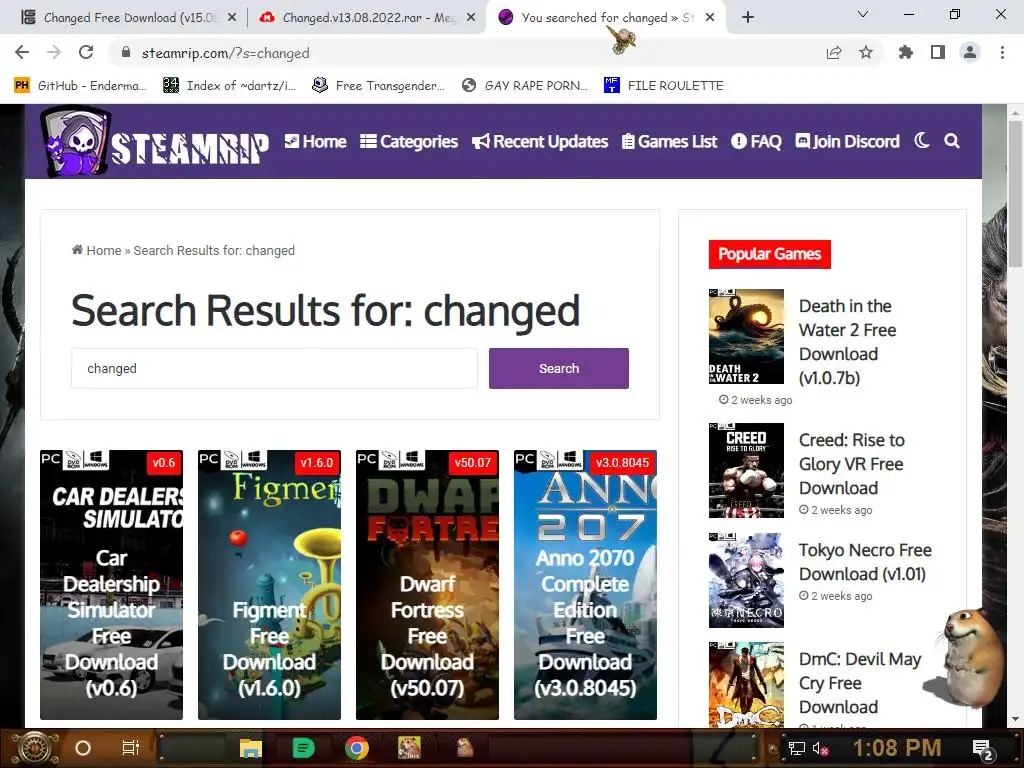The image size is (1024, 768).
Task: Switch to Changed.v13.08.2022.rar Mega tab
Action: pos(368,18)
